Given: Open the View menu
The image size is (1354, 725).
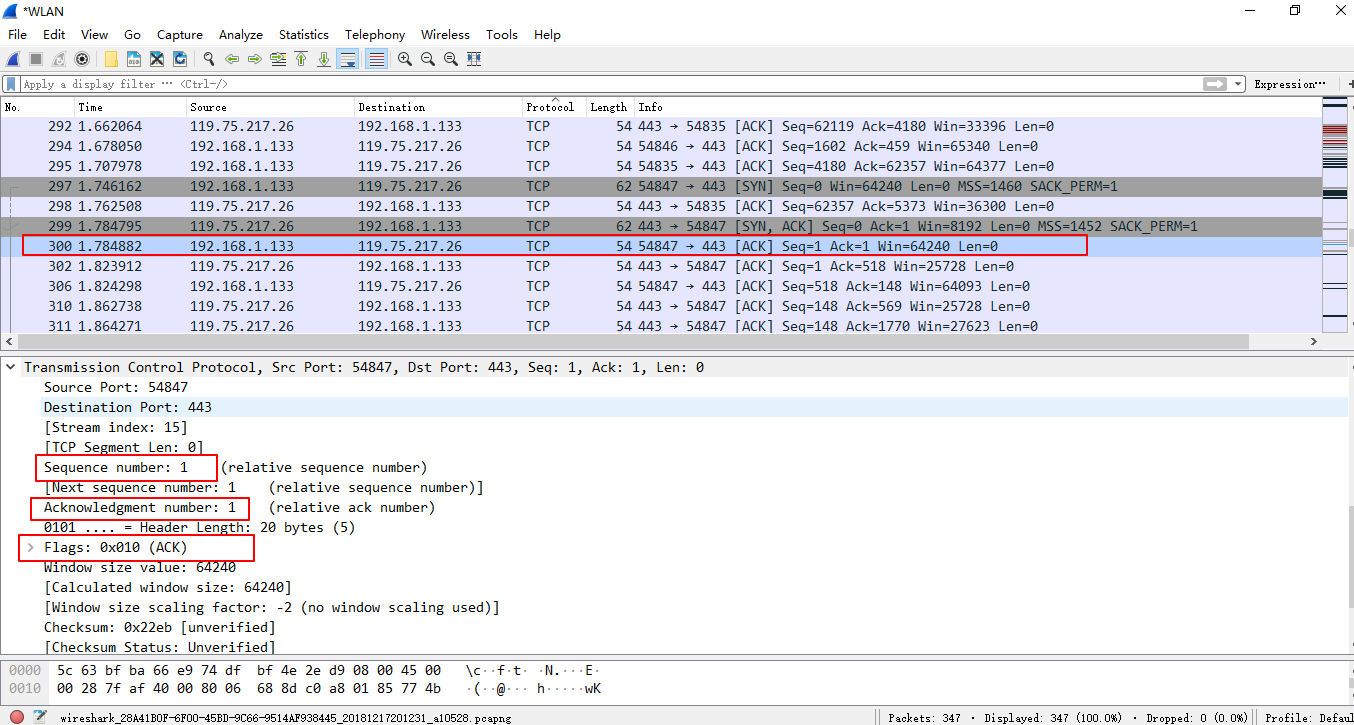Looking at the screenshot, I should click(x=95, y=34).
